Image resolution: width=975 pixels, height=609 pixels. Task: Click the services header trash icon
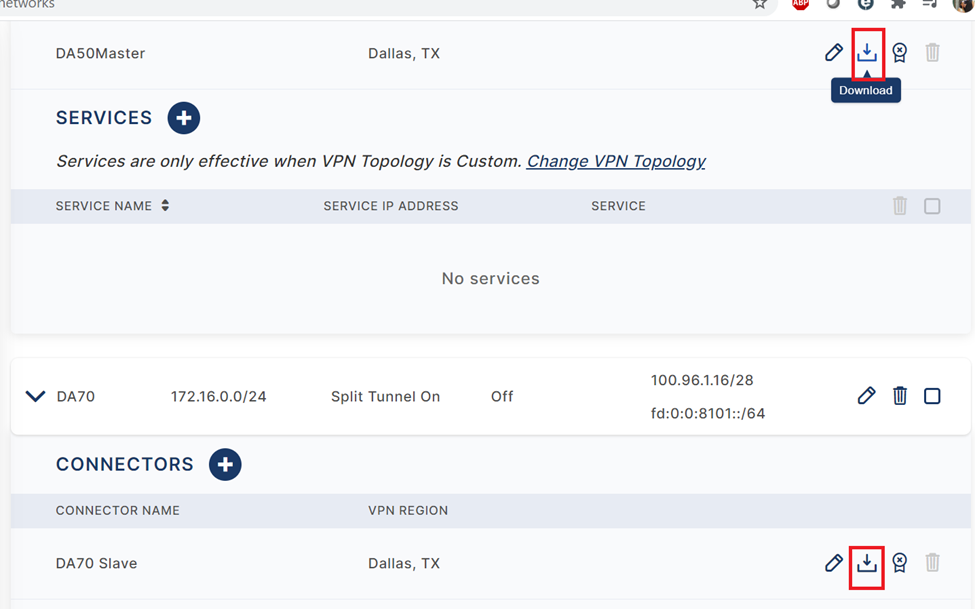click(x=900, y=206)
